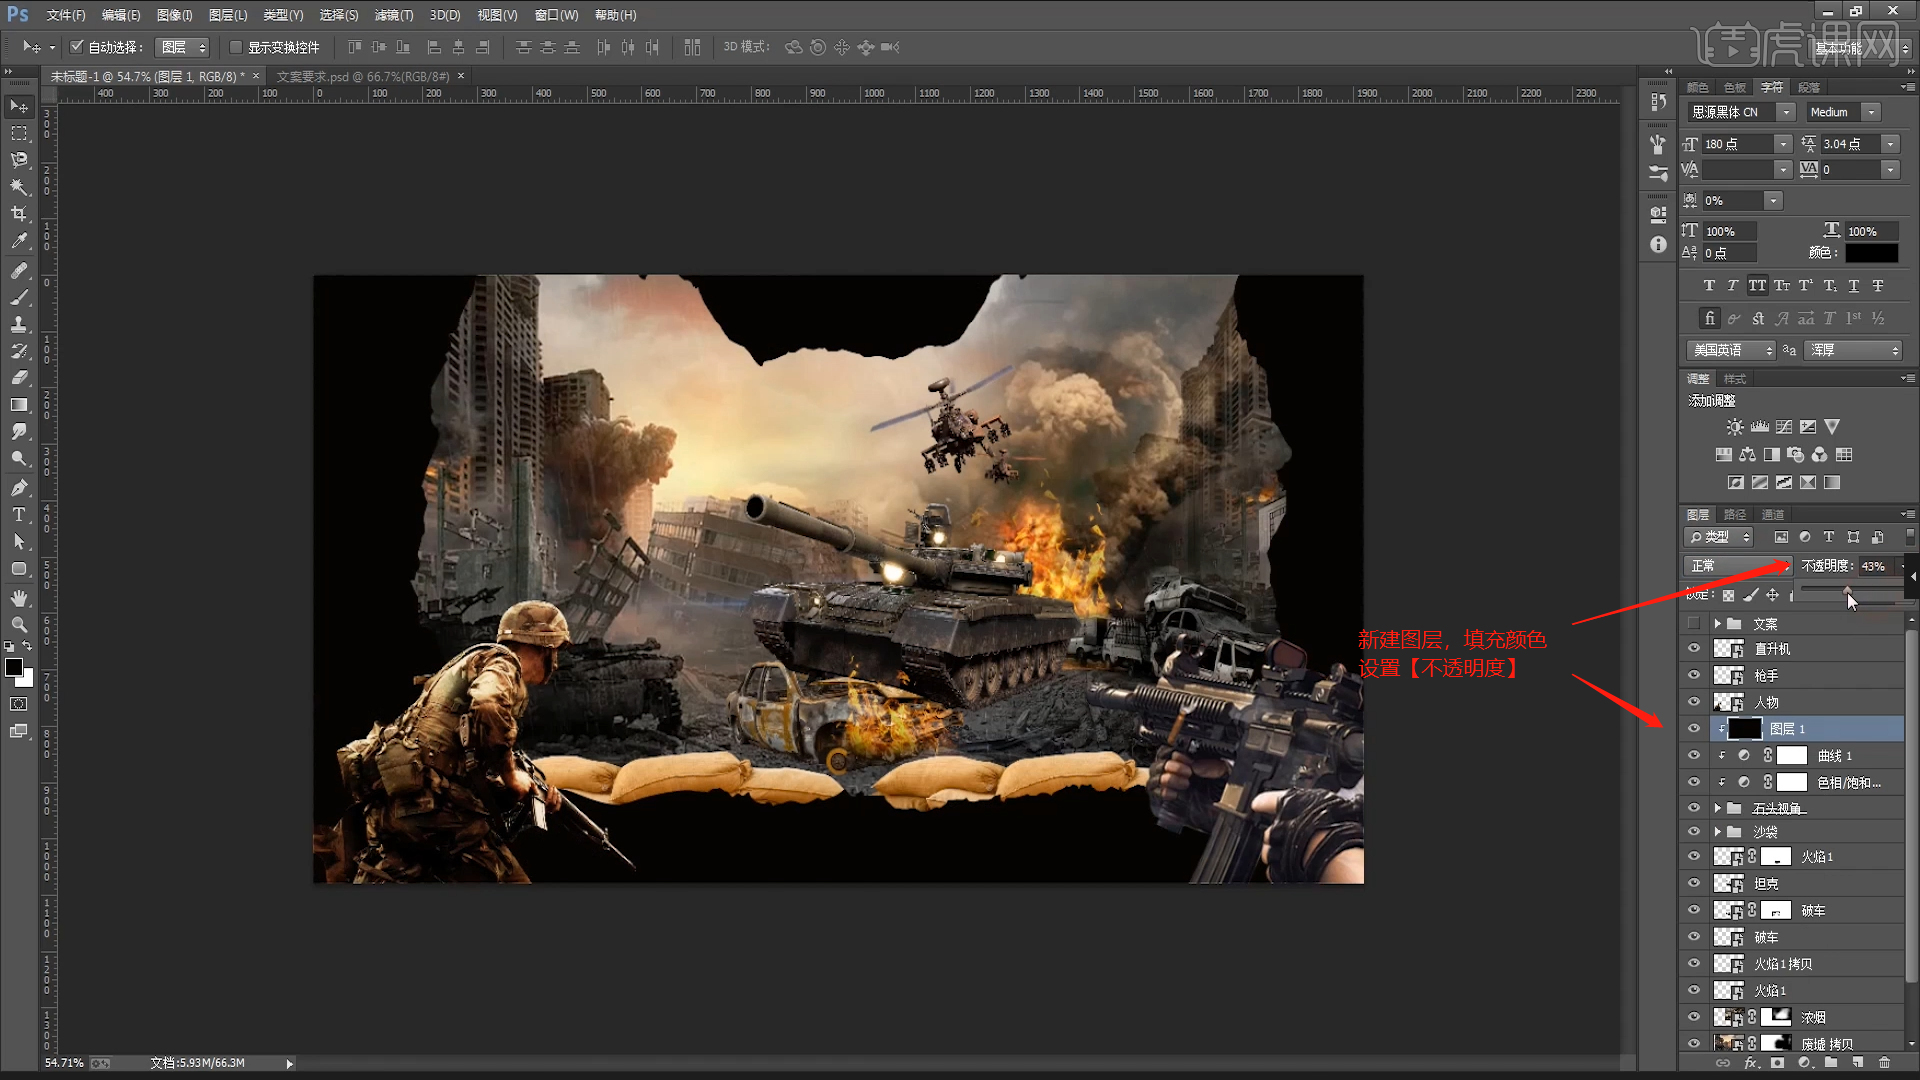Open the 文件(F) menu

point(66,15)
